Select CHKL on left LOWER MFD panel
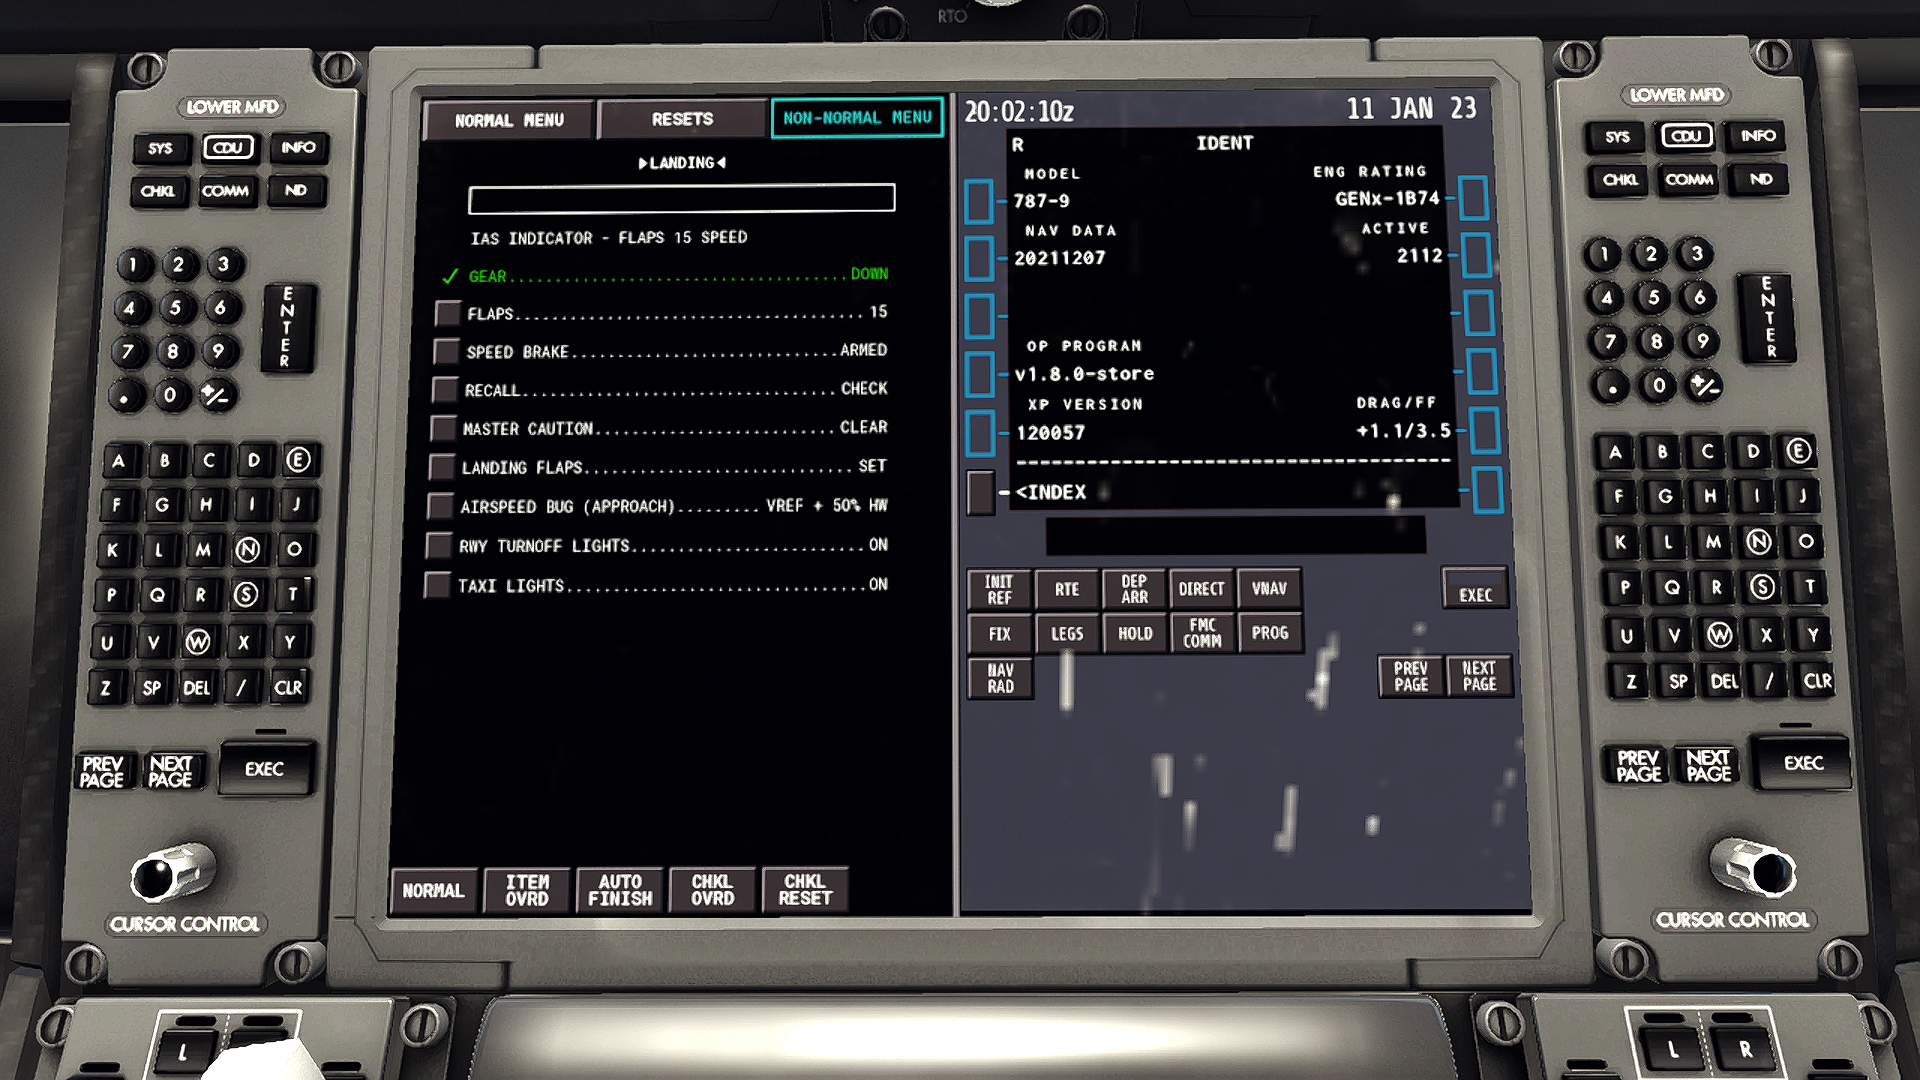 click(157, 191)
